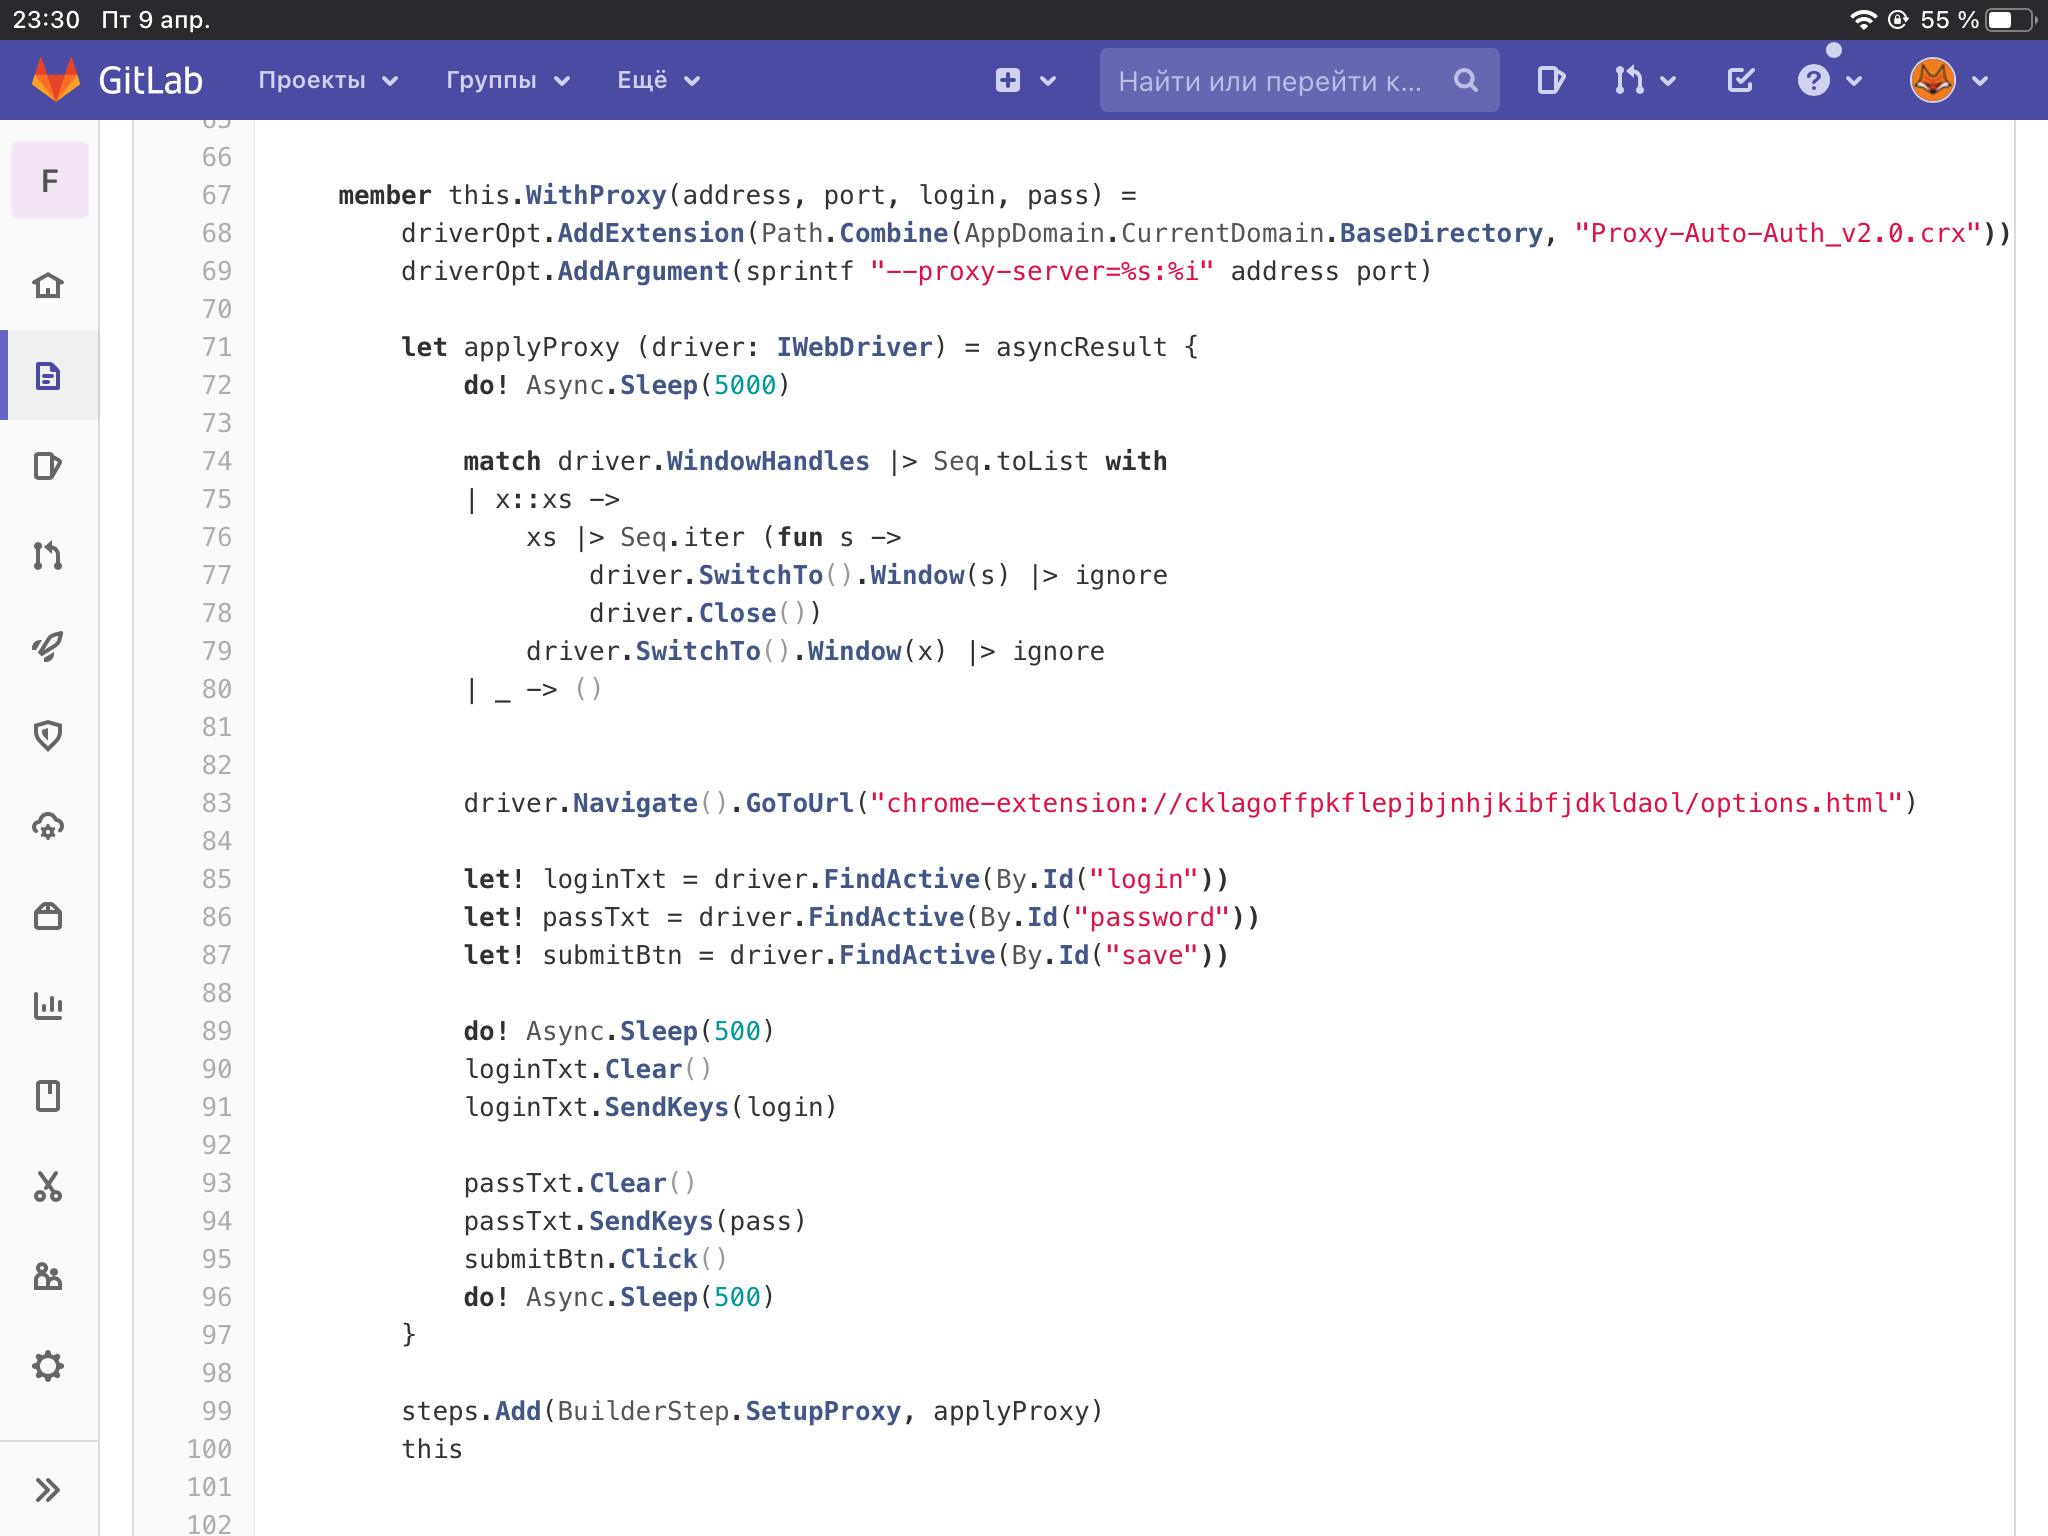Click the search magnifier icon
This screenshot has height=1536, width=2048.
(1466, 80)
